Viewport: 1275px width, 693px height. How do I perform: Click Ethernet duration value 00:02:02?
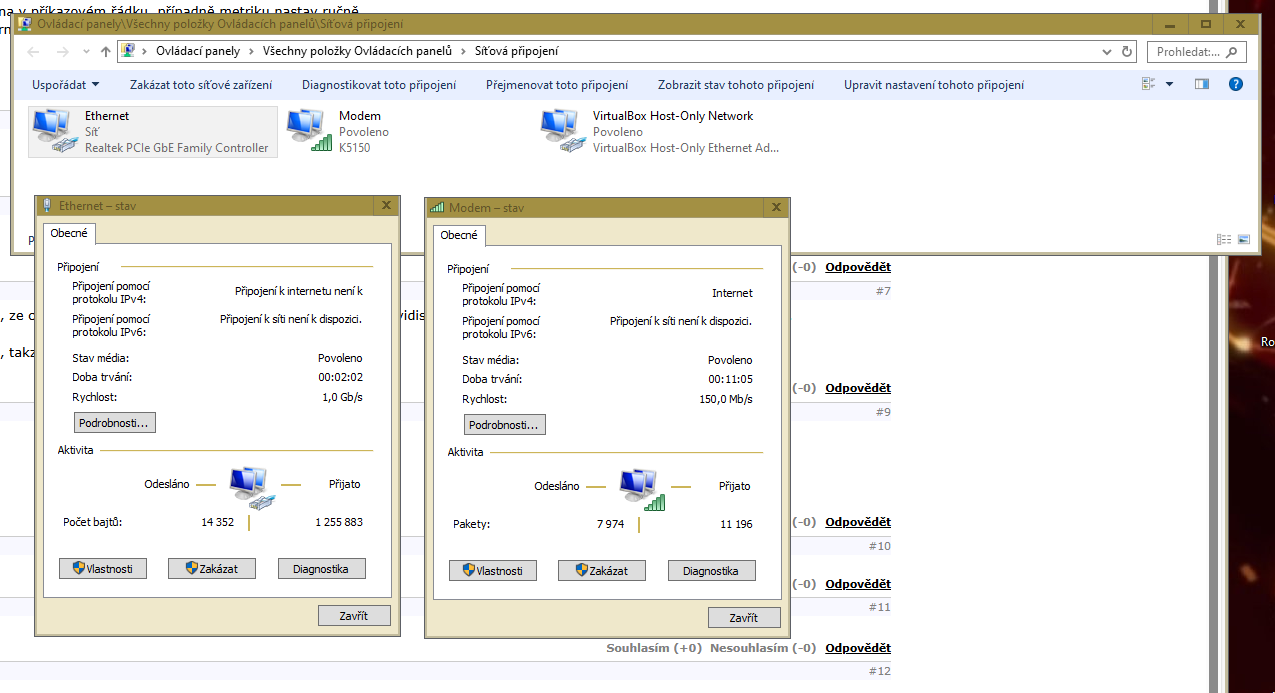(340, 377)
